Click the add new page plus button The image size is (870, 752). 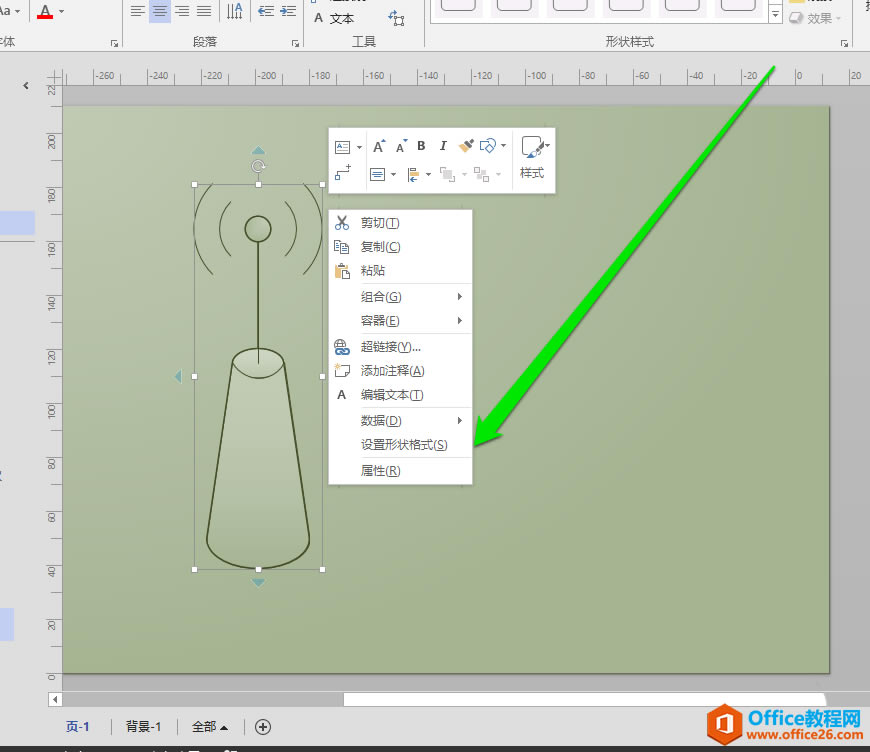pos(262,727)
